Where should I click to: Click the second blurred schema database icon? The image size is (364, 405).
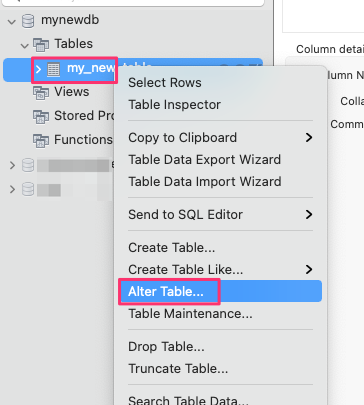(x=28, y=189)
